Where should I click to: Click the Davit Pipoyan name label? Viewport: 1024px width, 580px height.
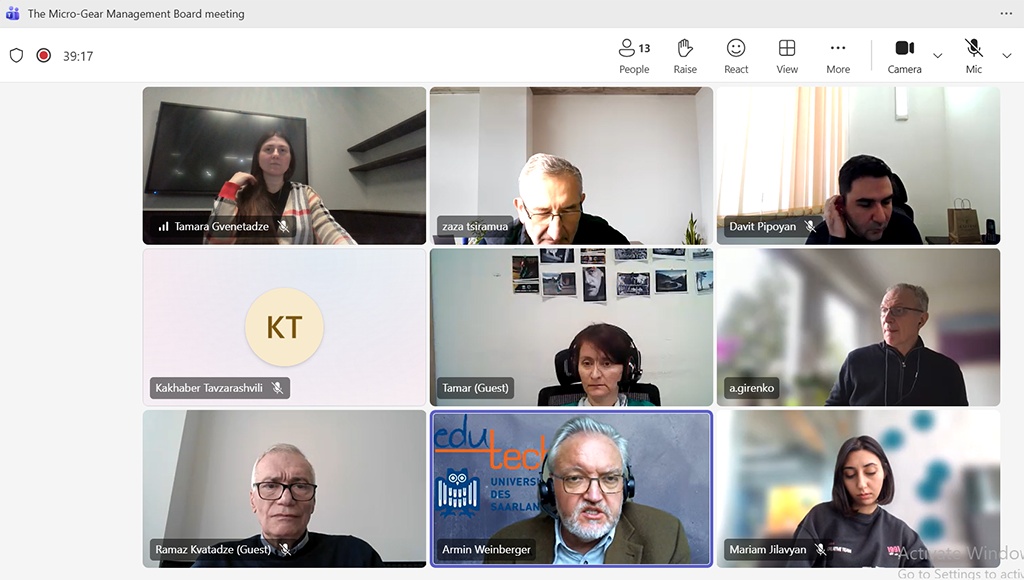point(762,227)
